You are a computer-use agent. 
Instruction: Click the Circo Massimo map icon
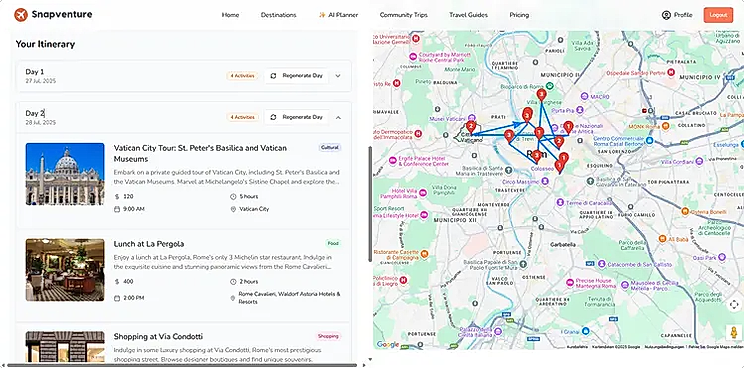tap(545, 181)
